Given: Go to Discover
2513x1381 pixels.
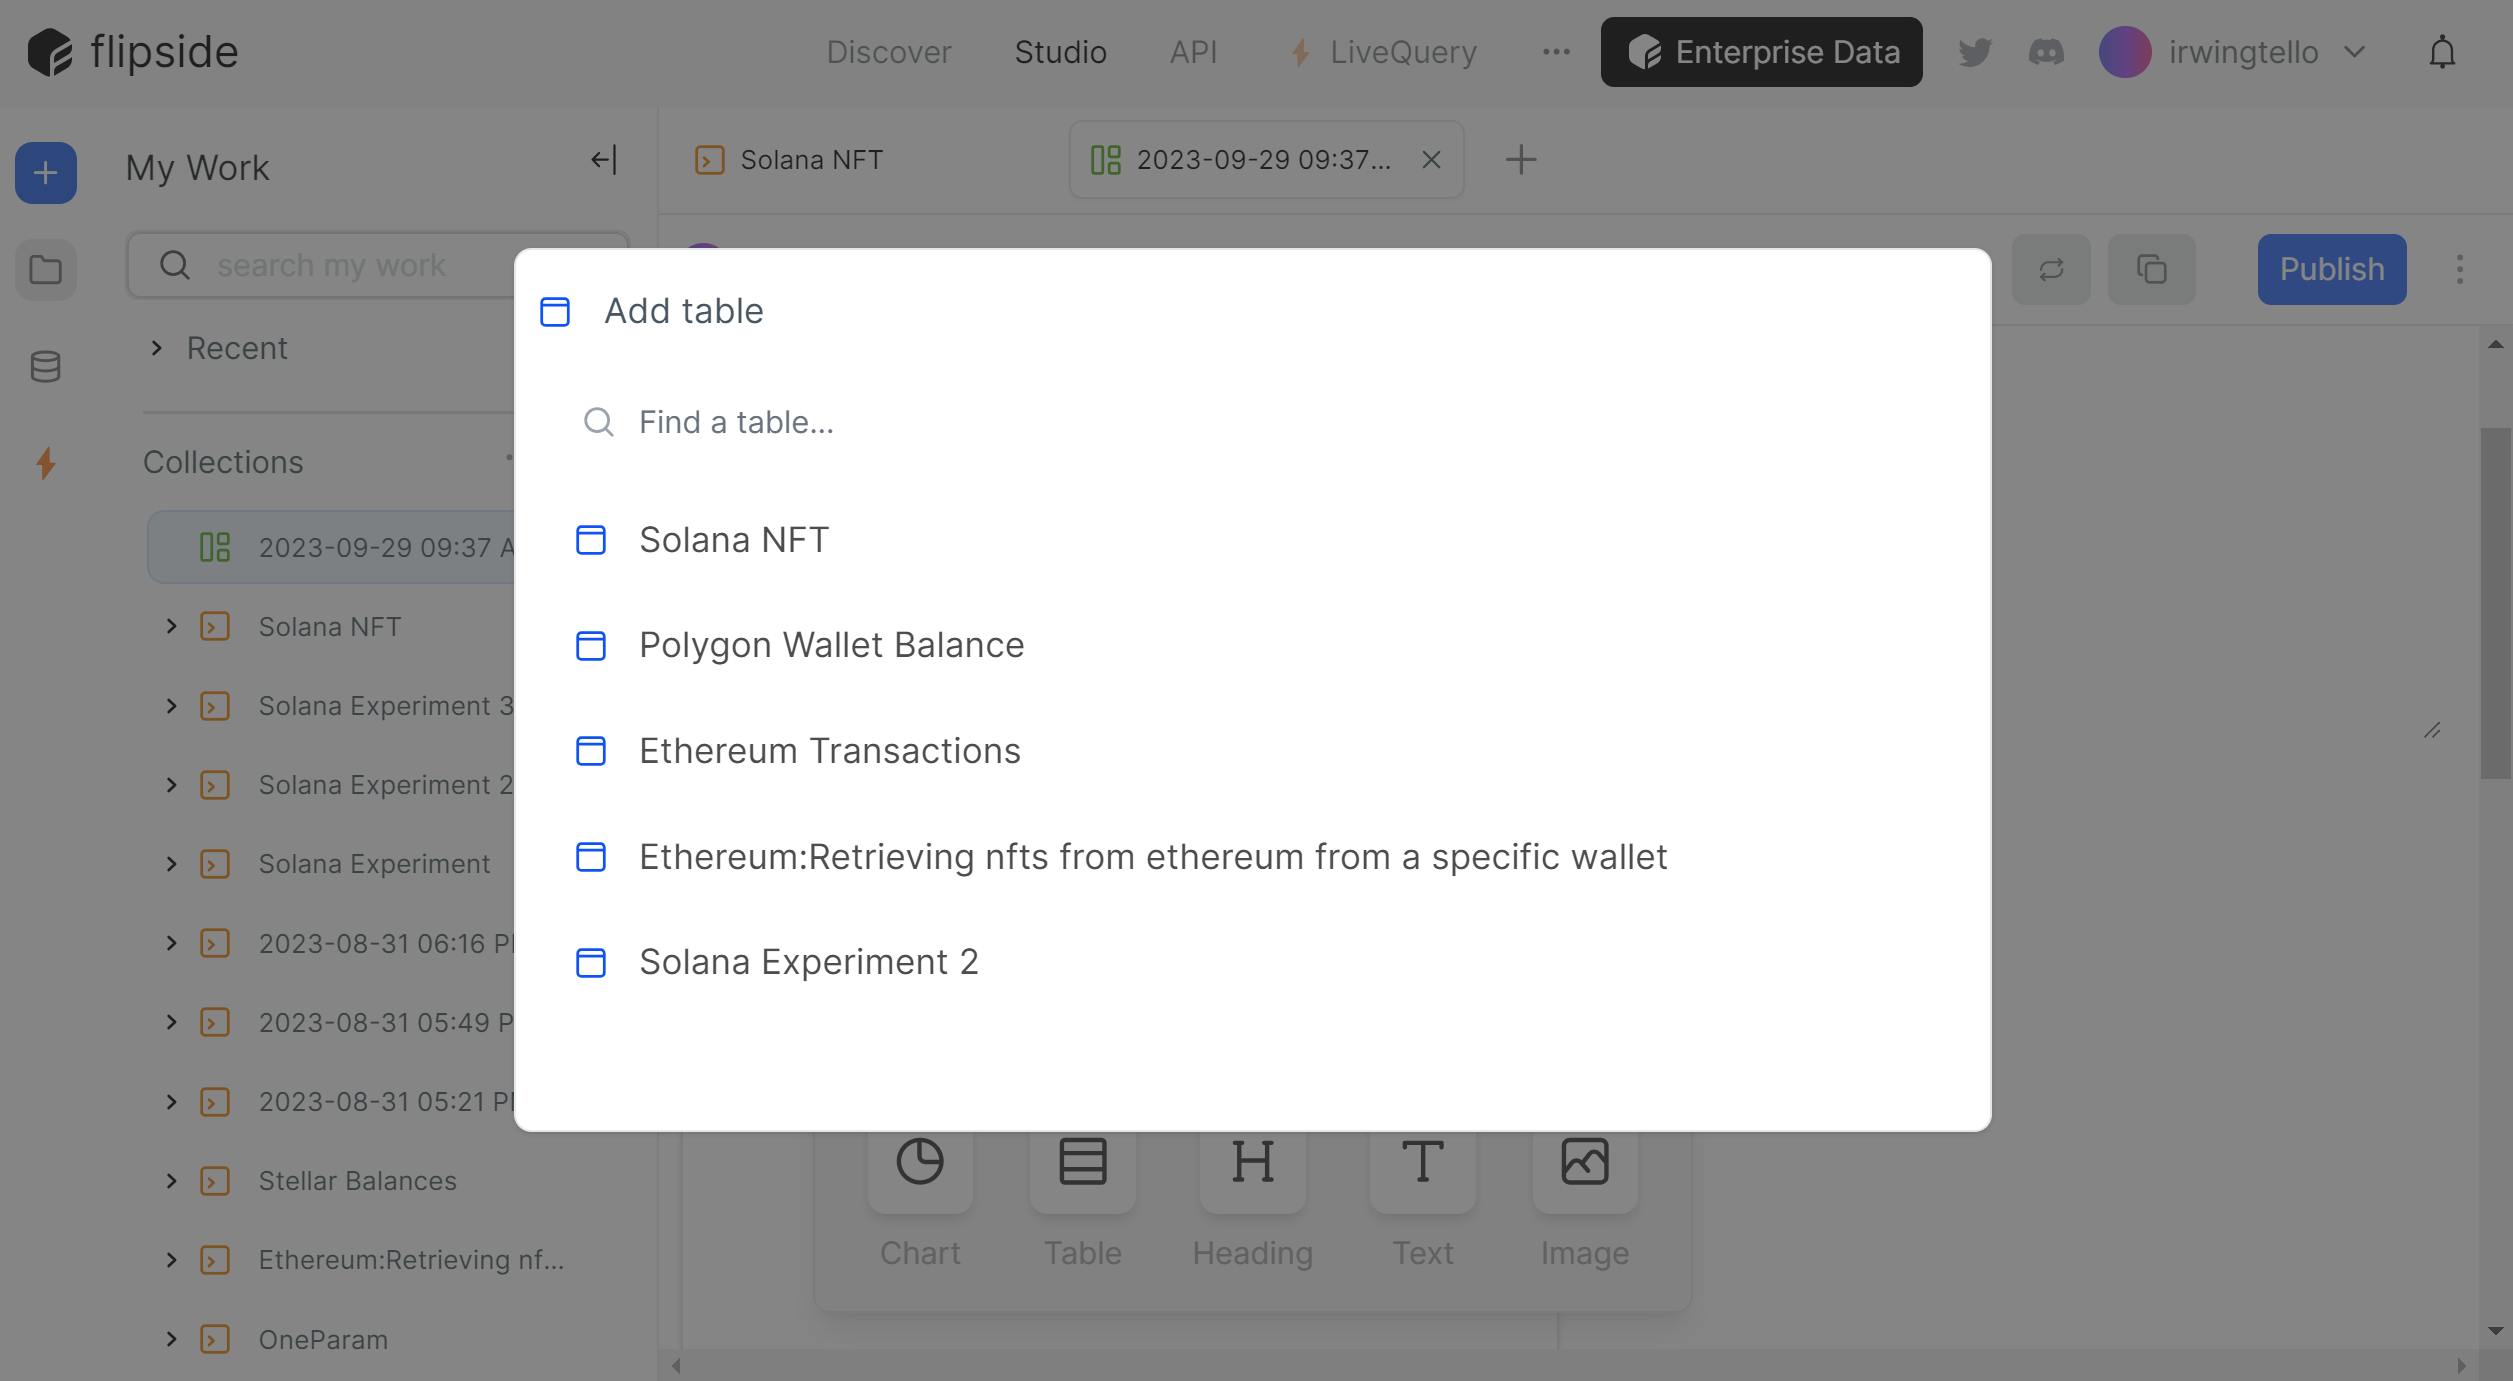Looking at the screenshot, I should coord(888,52).
